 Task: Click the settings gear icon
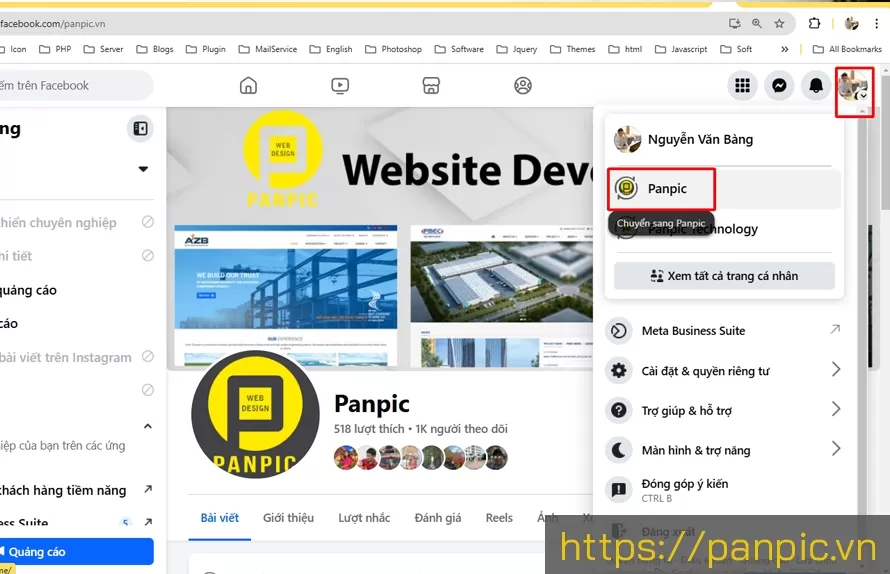point(619,371)
